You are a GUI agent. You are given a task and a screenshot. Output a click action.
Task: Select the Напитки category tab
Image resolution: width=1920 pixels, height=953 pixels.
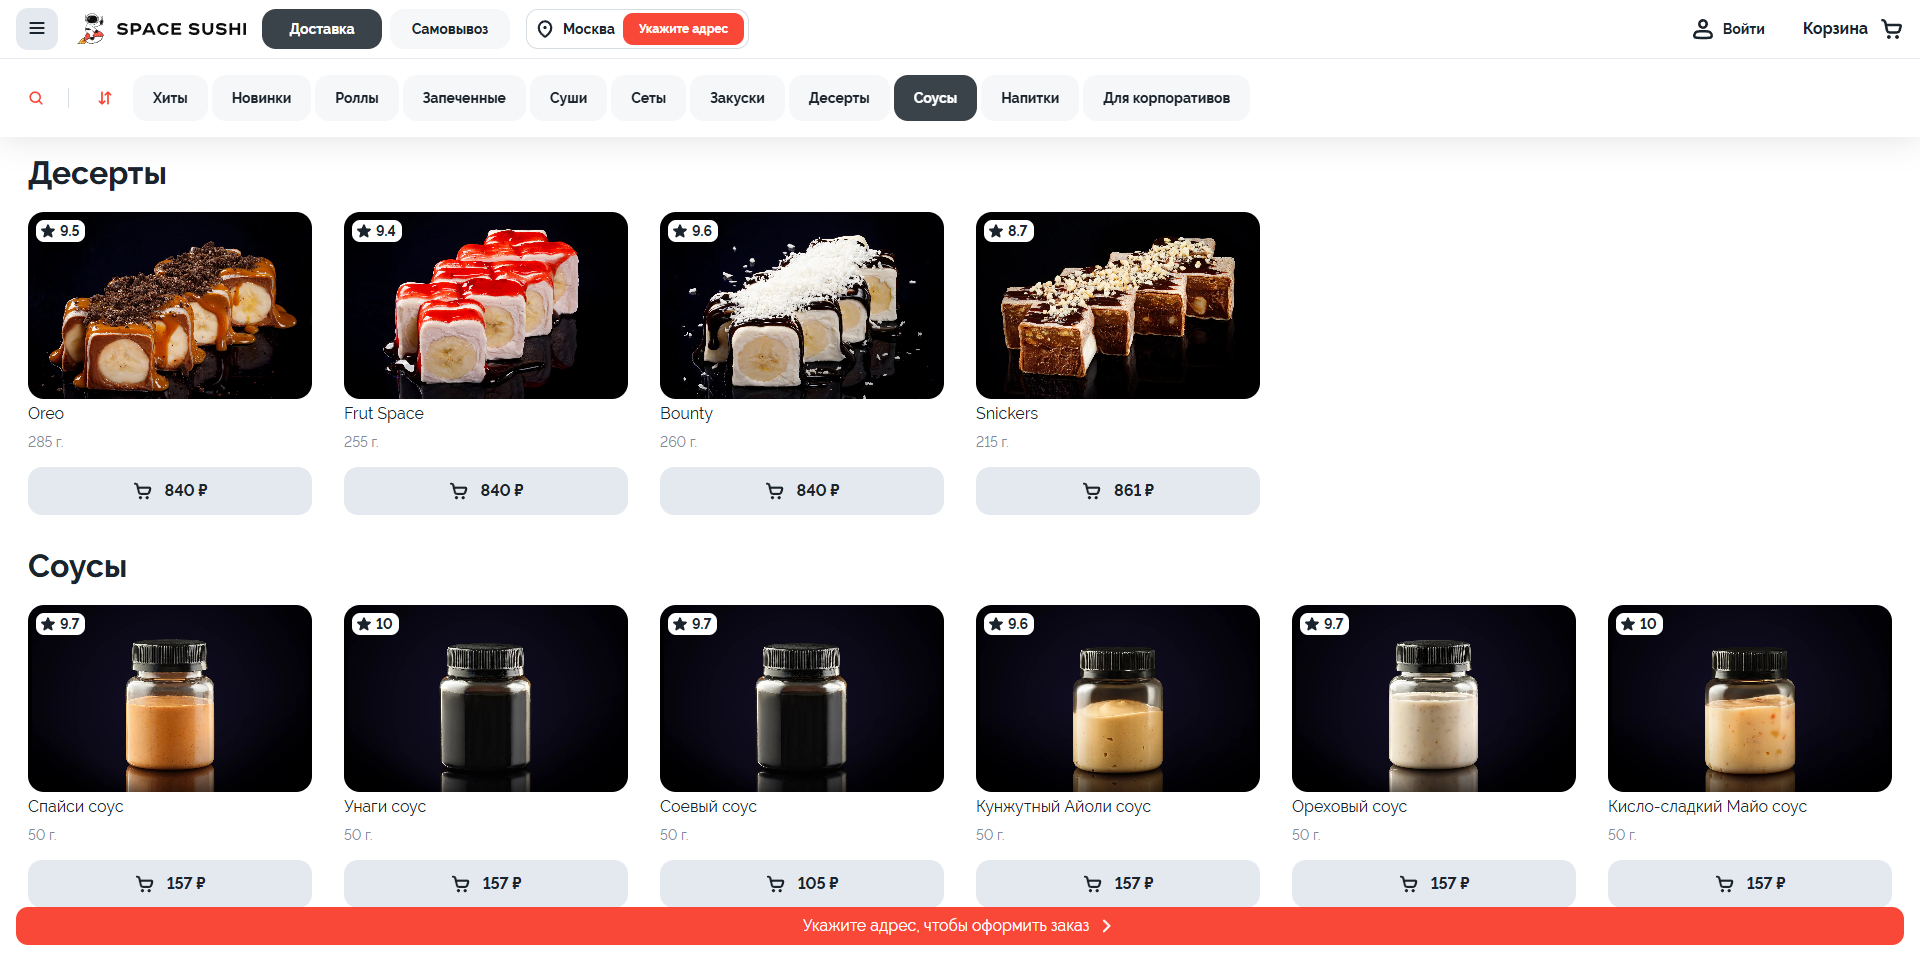pyautogui.click(x=1030, y=98)
